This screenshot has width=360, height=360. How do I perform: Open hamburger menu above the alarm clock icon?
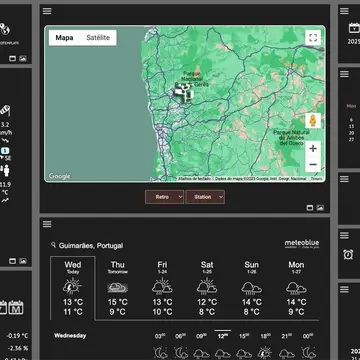click(344, 236)
